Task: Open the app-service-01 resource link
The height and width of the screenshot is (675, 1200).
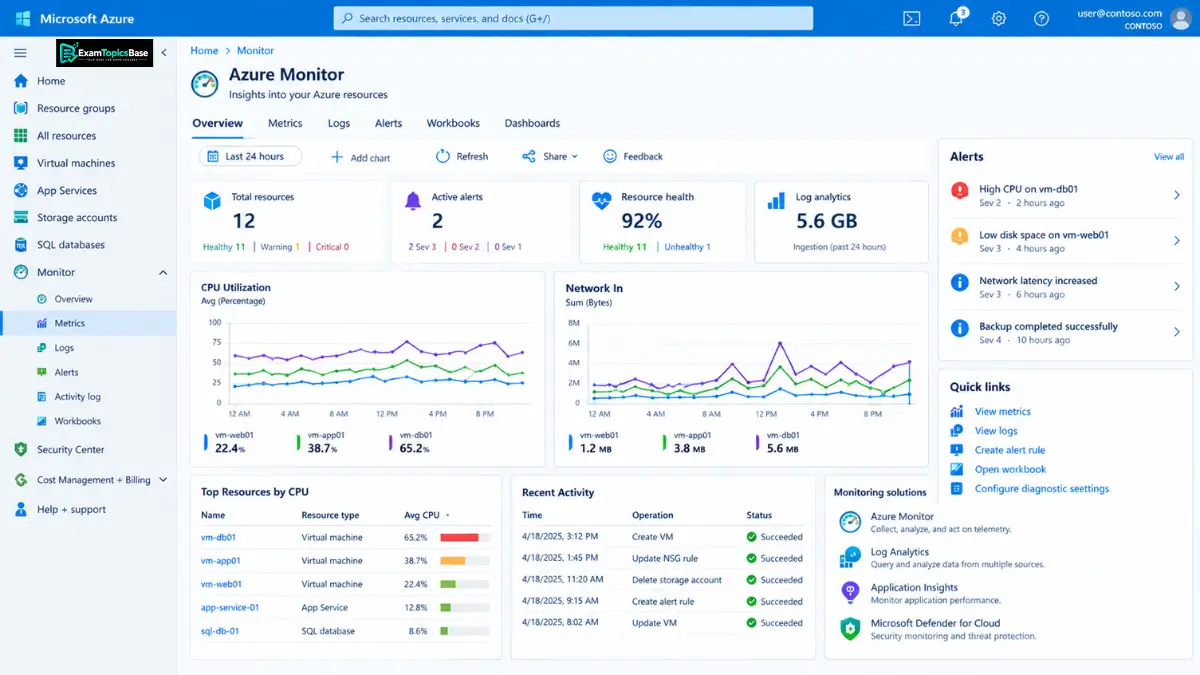Action: pos(230,607)
